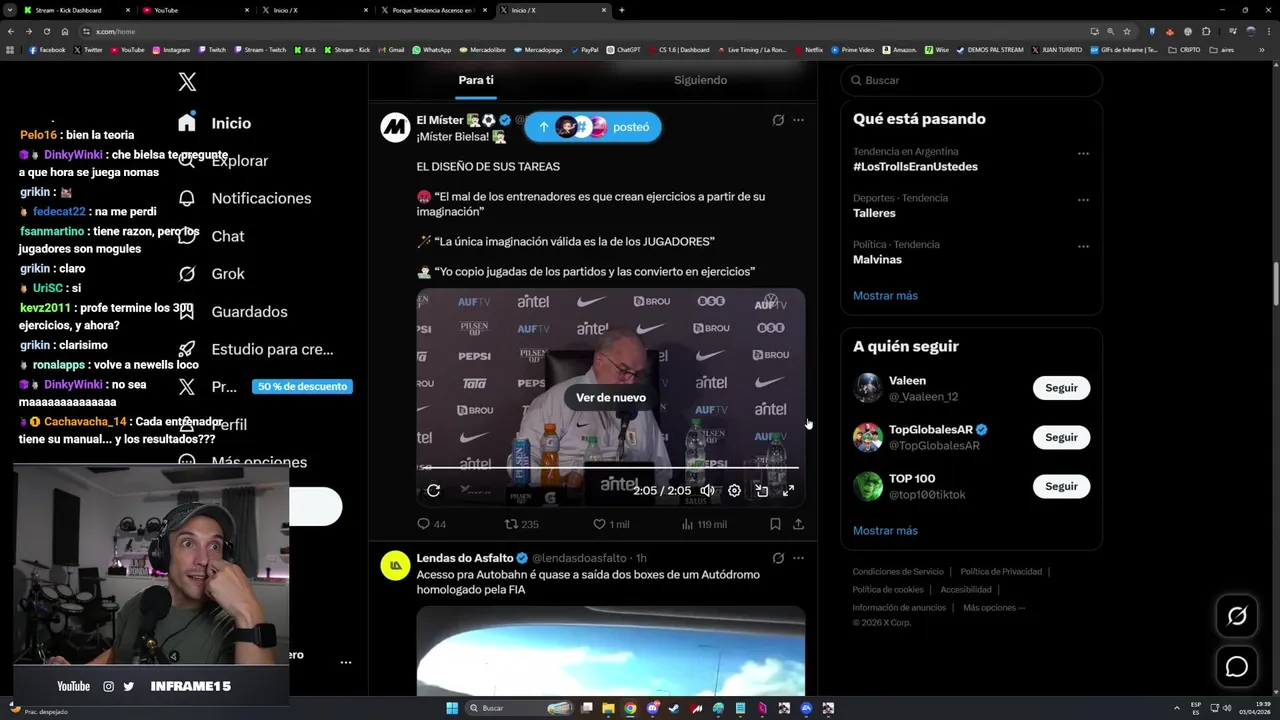Viewport: 1280px width, 720px height.
Task: Expand the CRIPTO bookmarks folder
Action: (x=1184, y=50)
